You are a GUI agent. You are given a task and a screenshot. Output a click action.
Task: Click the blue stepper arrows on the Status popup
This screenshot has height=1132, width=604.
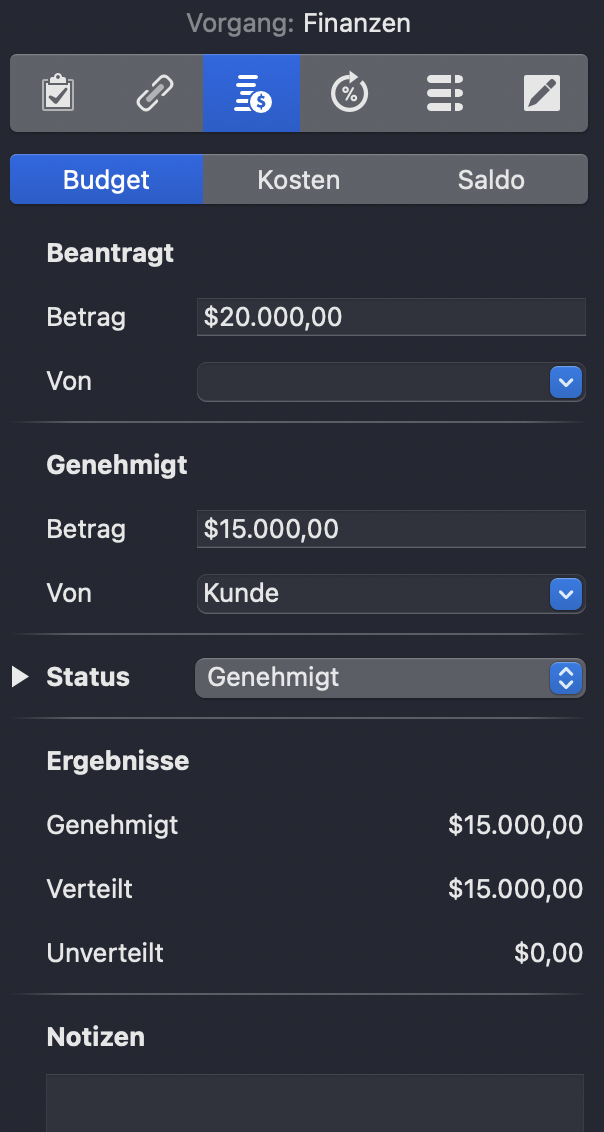567,678
